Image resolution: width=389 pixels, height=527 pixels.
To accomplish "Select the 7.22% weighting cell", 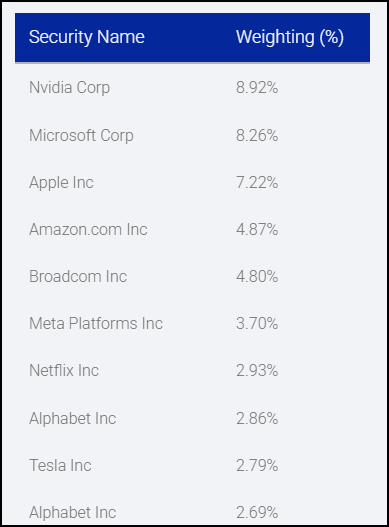I will (x=257, y=183).
